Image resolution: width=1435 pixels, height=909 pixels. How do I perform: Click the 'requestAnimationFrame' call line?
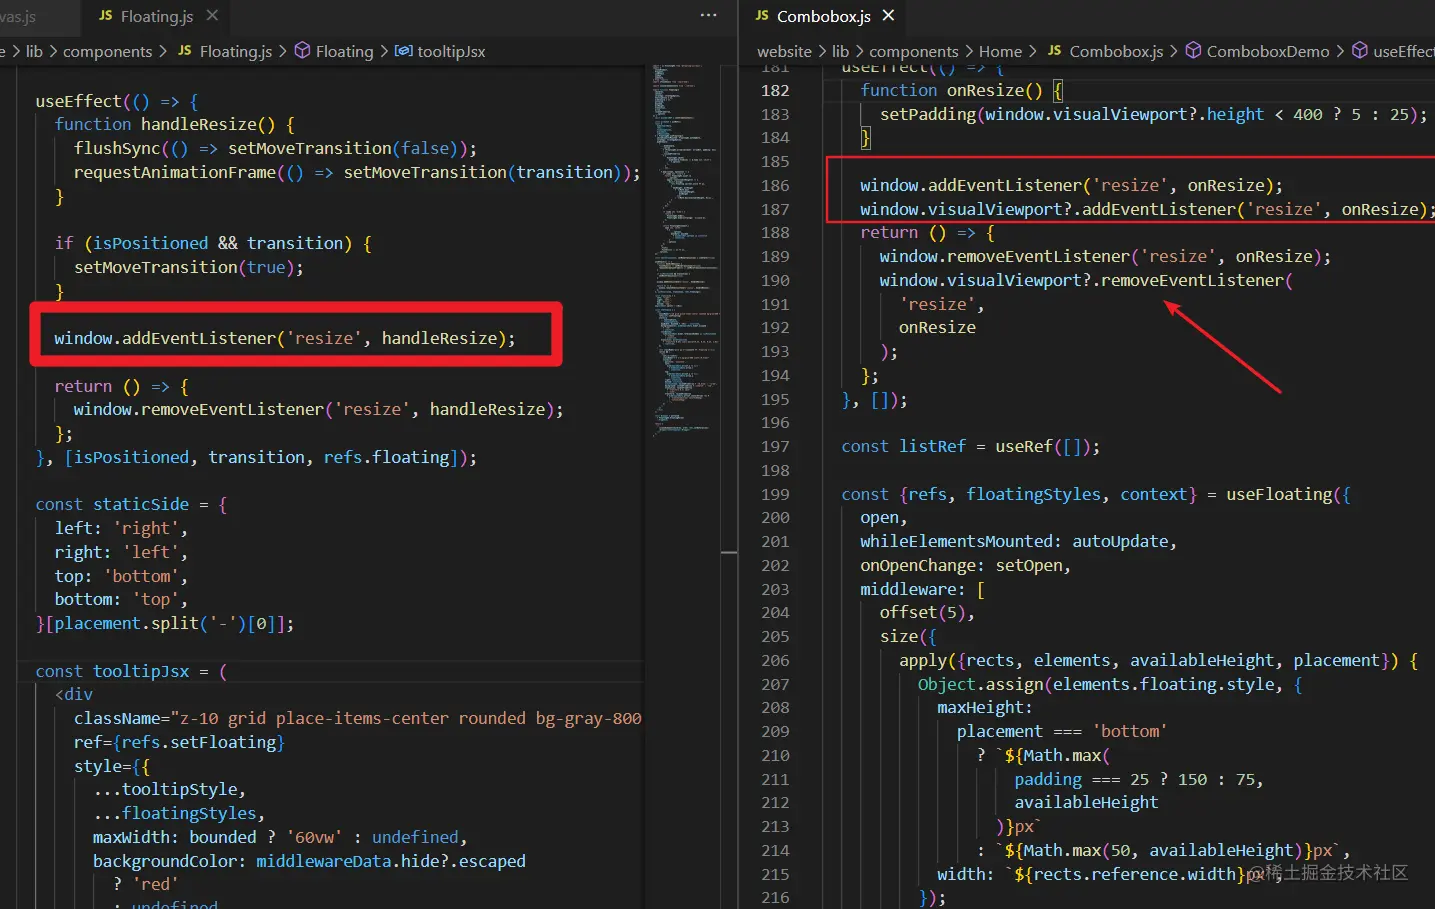coord(357,172)
